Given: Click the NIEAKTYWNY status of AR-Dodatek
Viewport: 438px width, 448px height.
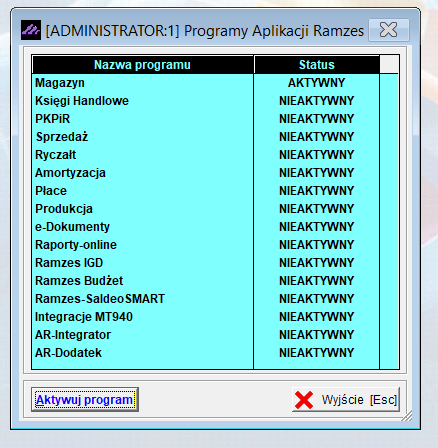Looking at the screenshot, I should 317,353.
